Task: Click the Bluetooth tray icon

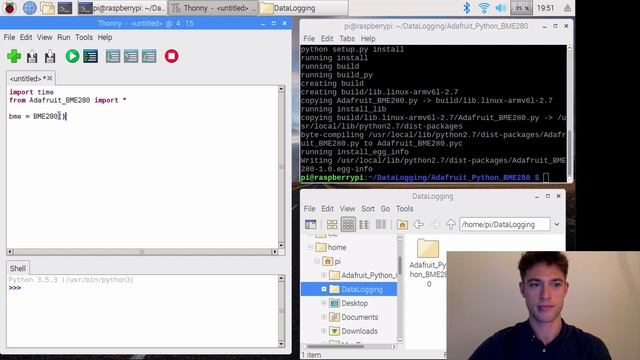Action: pyautogui.click(x=467, y=8)
